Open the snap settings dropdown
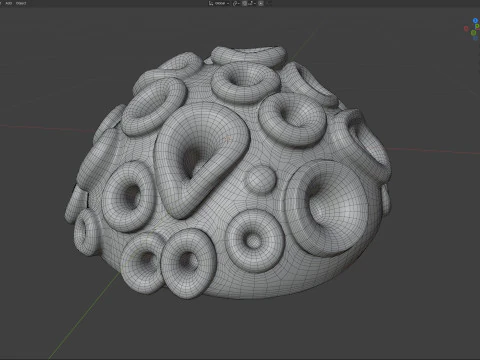This screenshot has width=480, height=360. (252, 3)
